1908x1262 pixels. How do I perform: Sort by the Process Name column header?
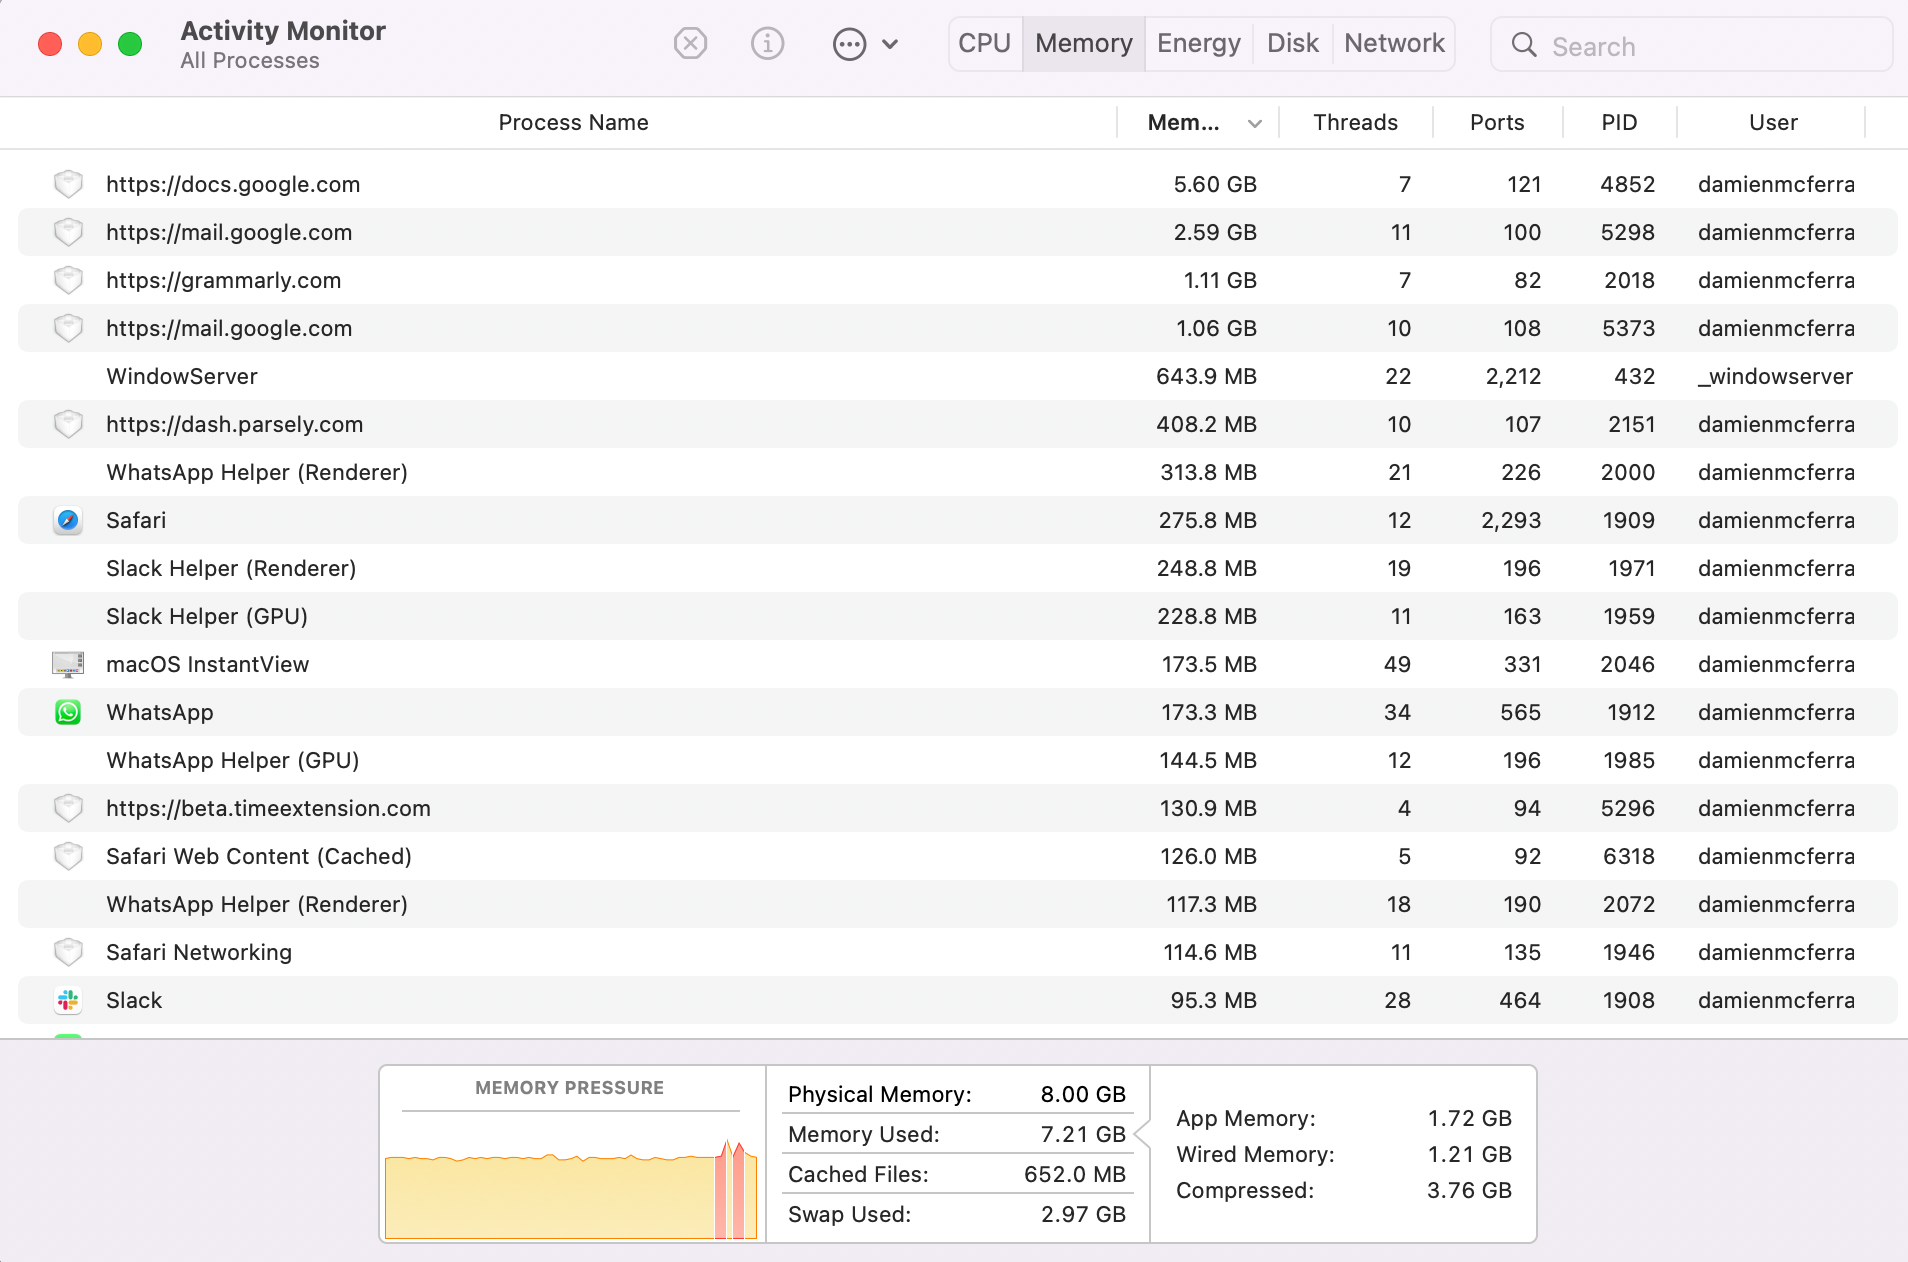point(574,123)
